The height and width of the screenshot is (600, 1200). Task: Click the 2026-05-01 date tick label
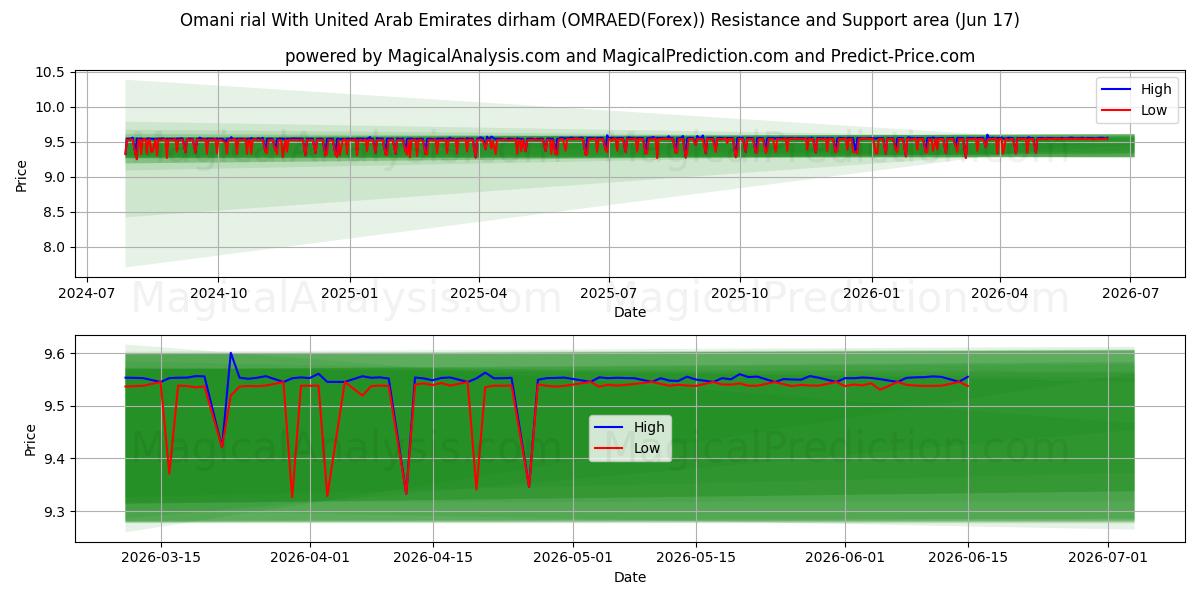(x=573, y=557)
